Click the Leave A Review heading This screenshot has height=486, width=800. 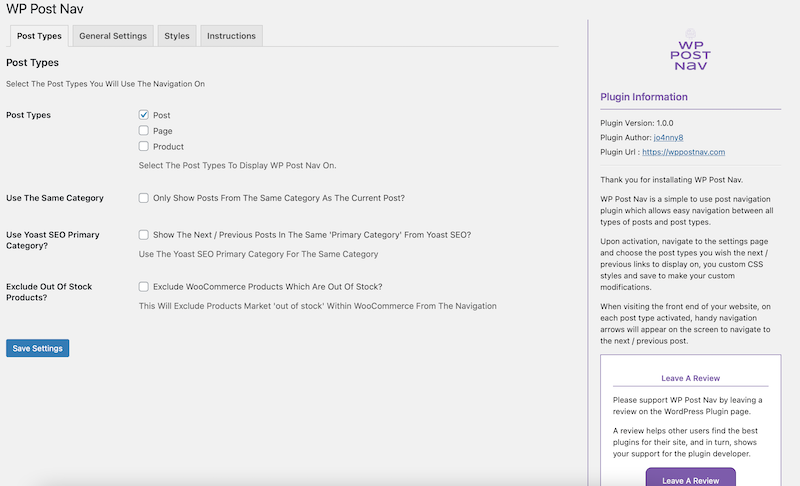click(691, 378)
